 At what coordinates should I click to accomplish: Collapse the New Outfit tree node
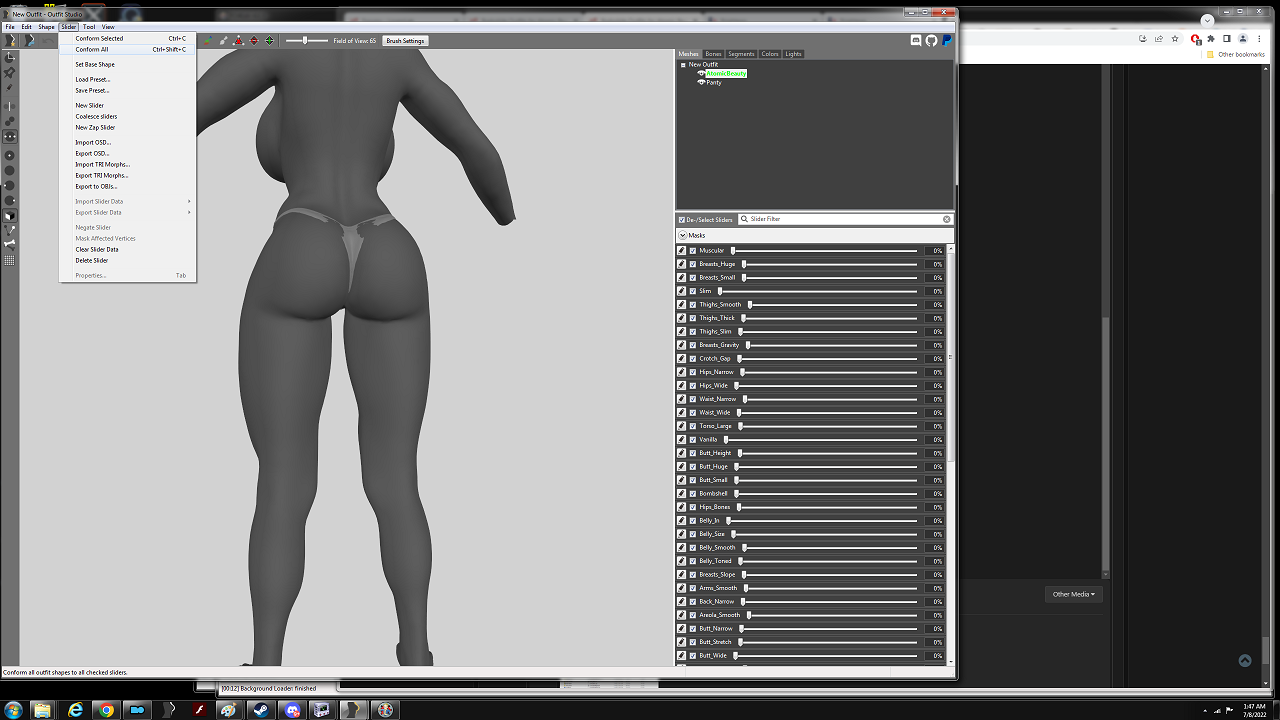pyautogui.click(x=683, y=65)
